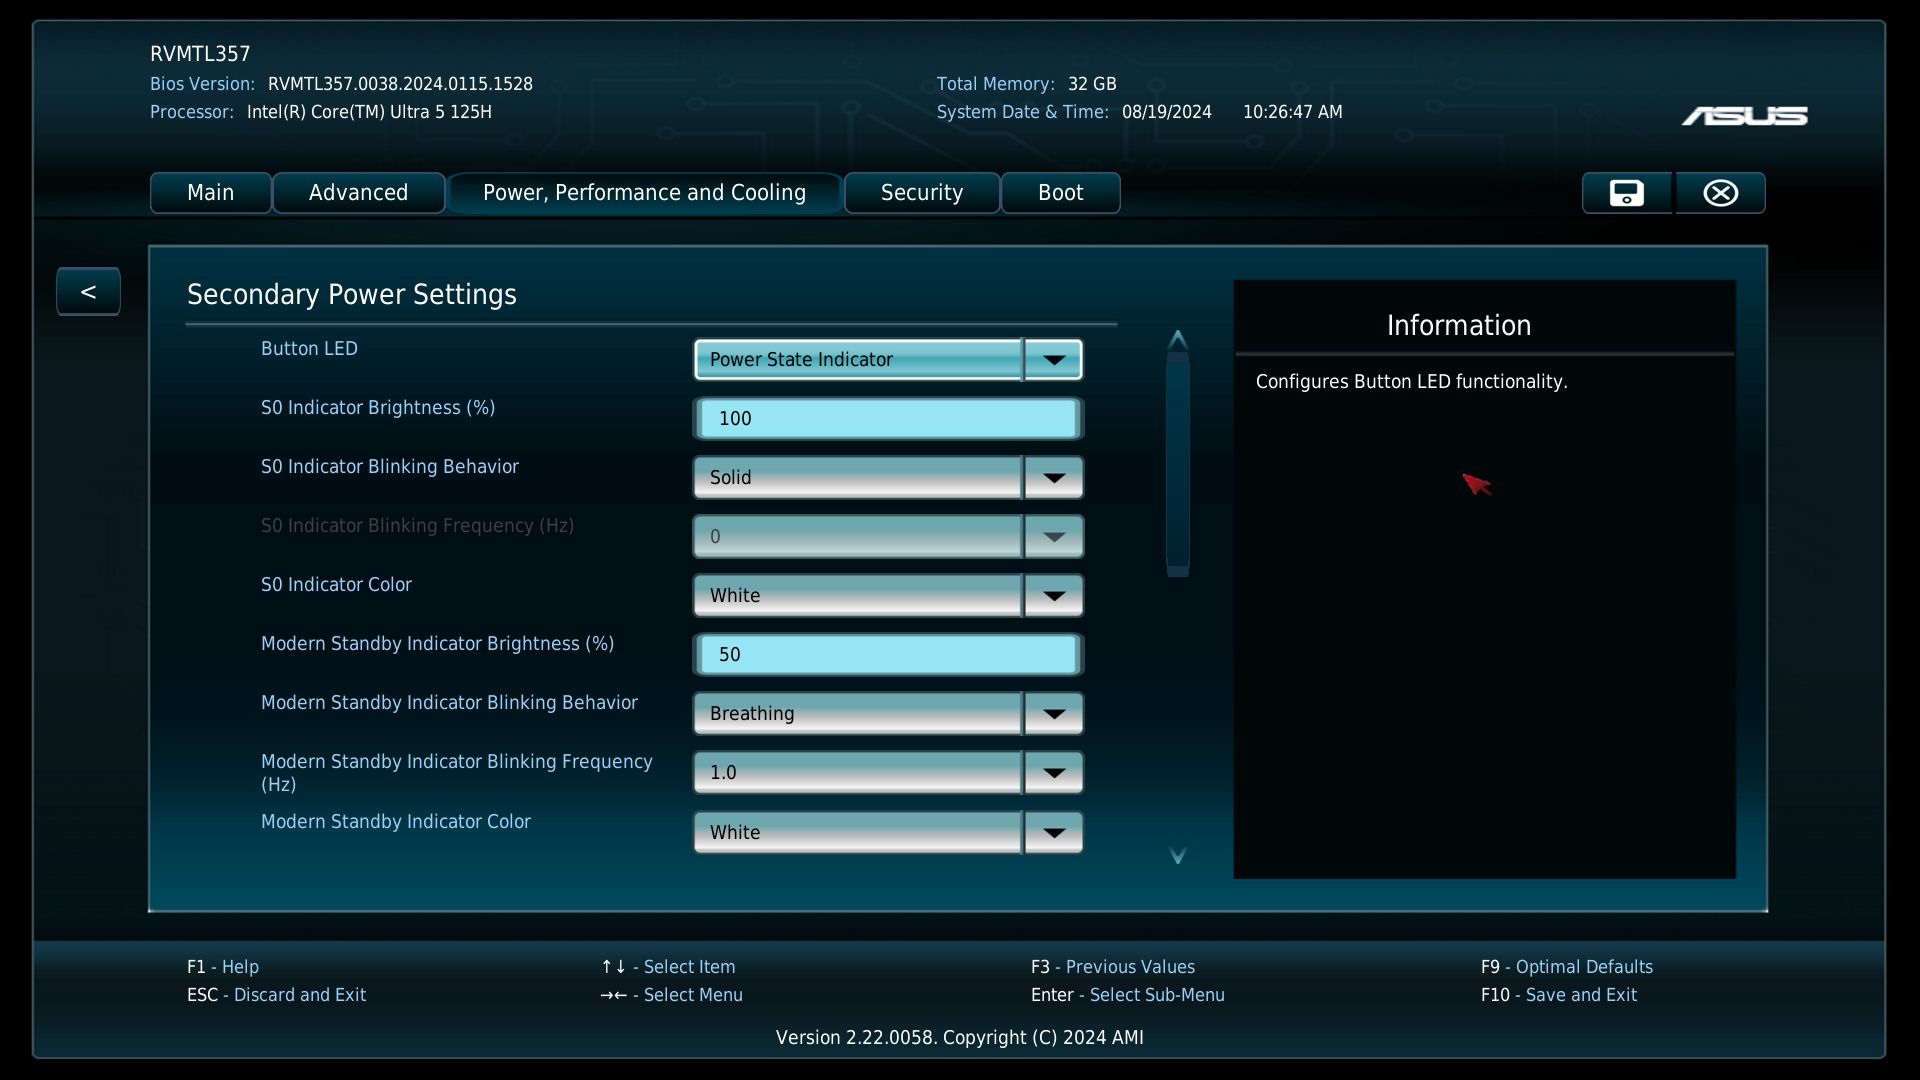
Task: Open the Boot tab
Action: tap(1060, 193)
